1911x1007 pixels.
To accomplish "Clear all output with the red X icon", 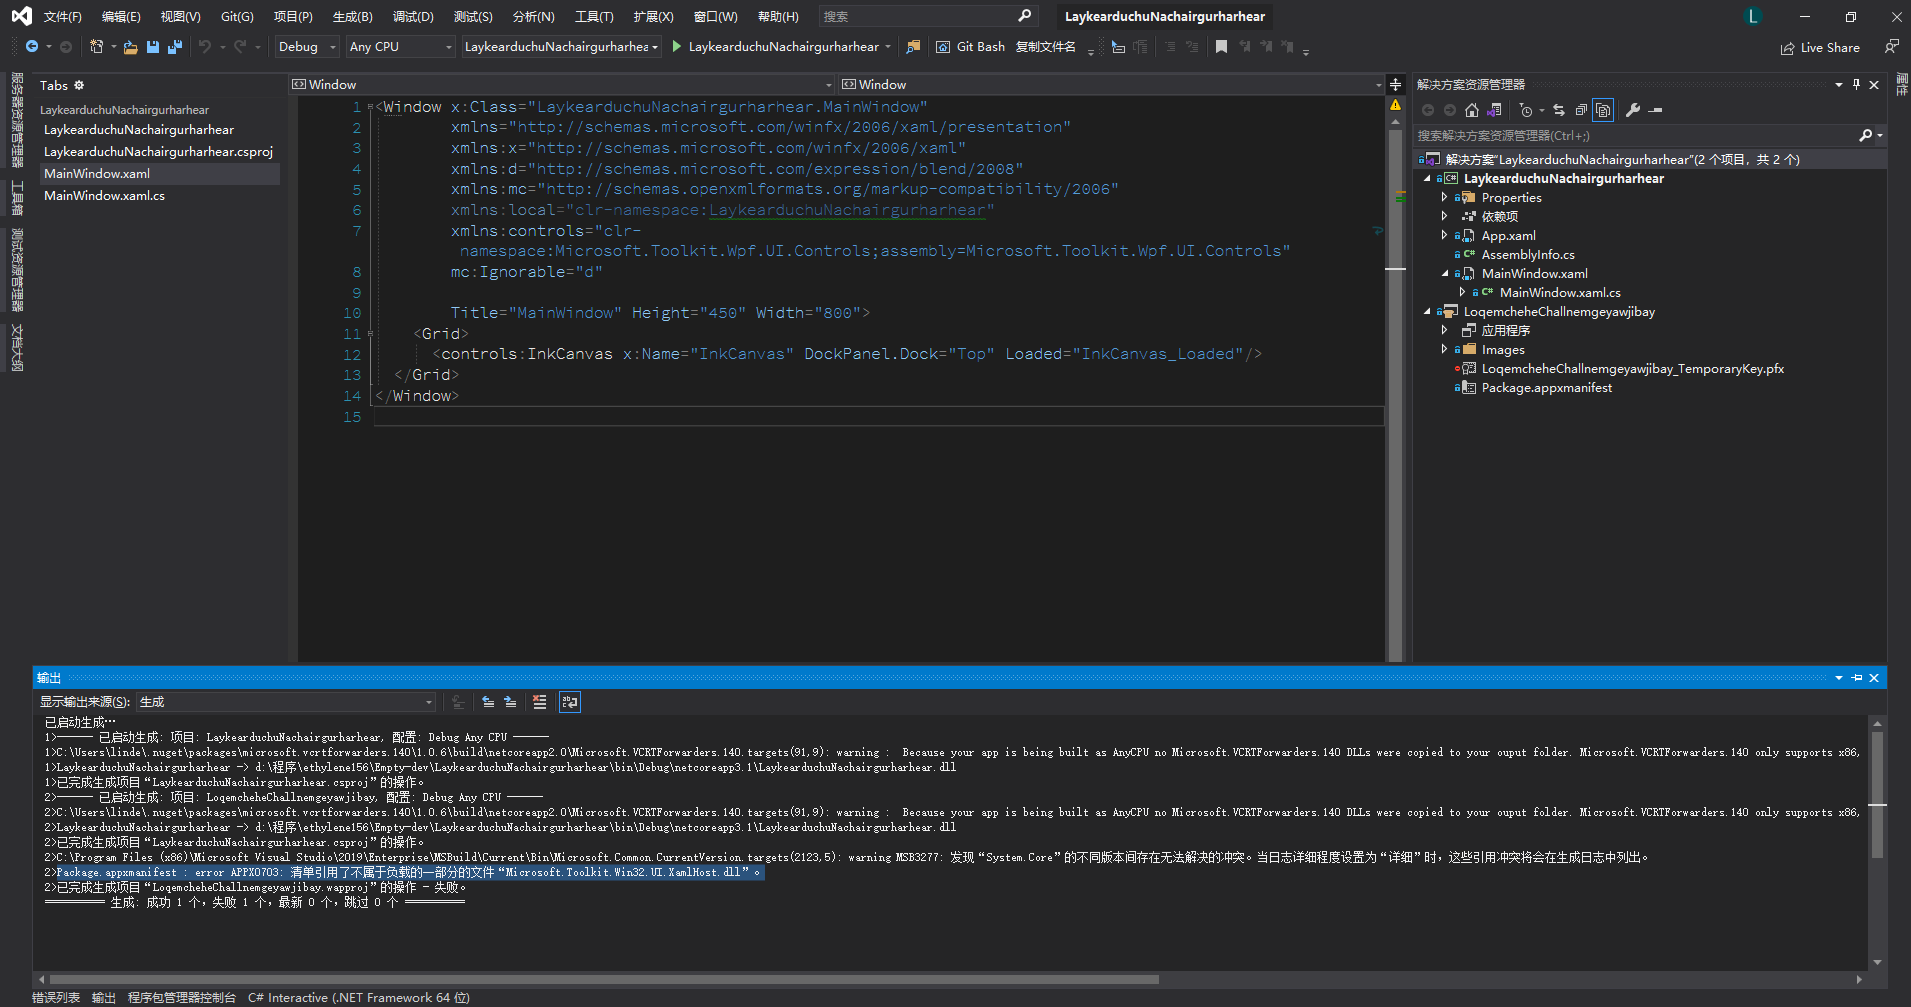I will click(x=540, y=702).
